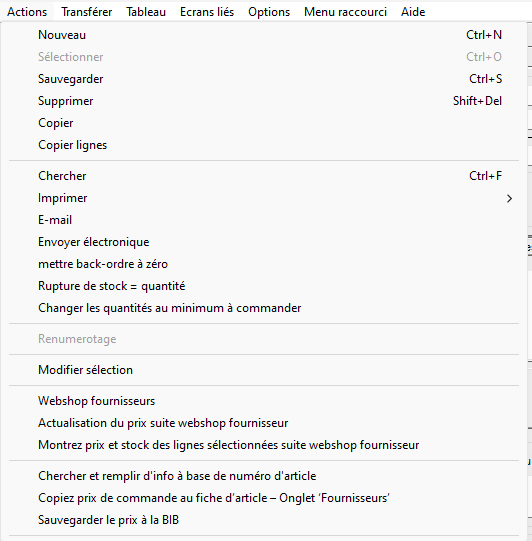Open Webshop fournisseurs
Image resolution: width=532 pixels, height=541 pixels.
tap(264, 401)
